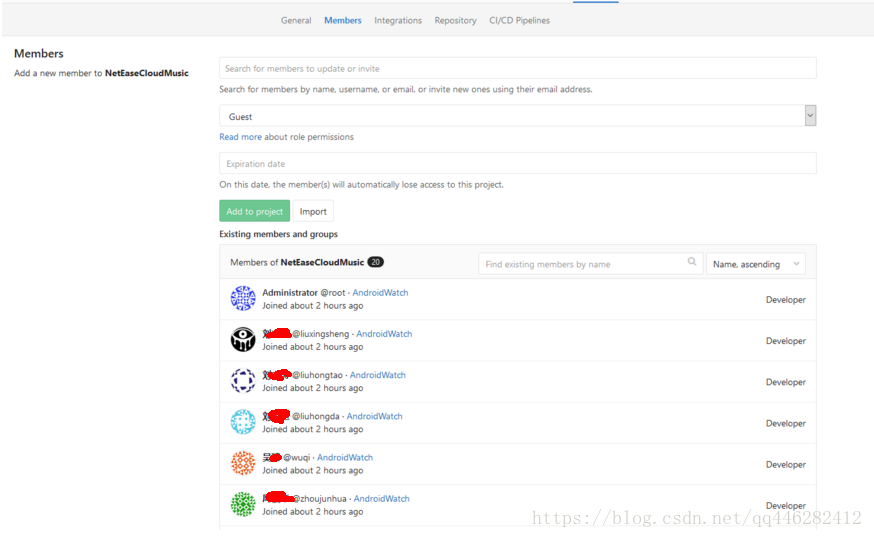874x538 pixels.
Task: Focus the search members to invite field
Action: coord(518,69)
